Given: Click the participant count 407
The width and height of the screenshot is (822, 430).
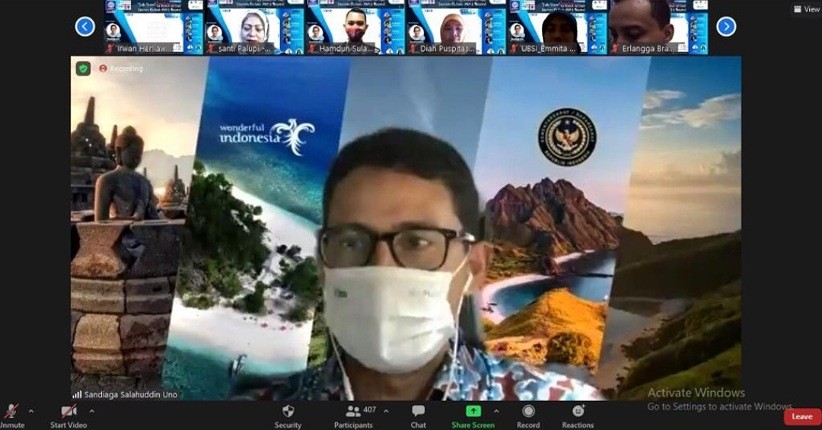Looking at the screenshot, I should click(x=370, y=410).
